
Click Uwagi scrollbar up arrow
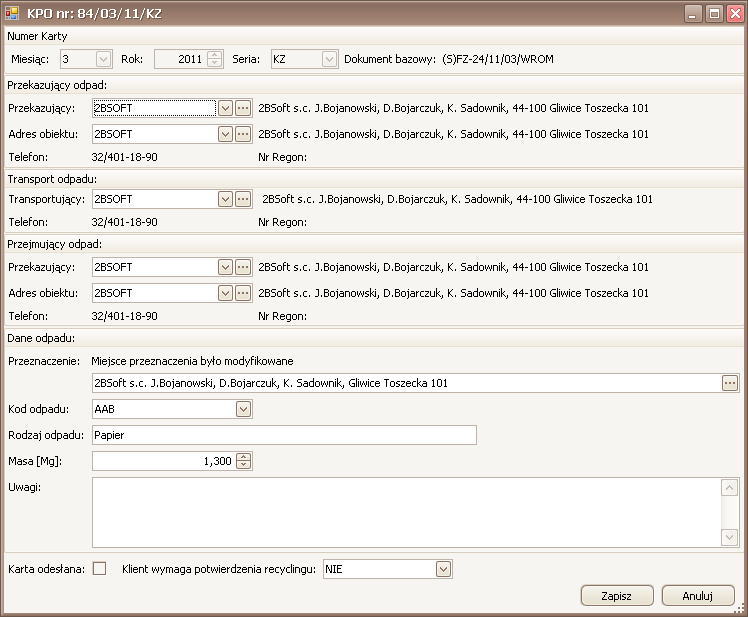pyautogui.click(x=729, y=488)
